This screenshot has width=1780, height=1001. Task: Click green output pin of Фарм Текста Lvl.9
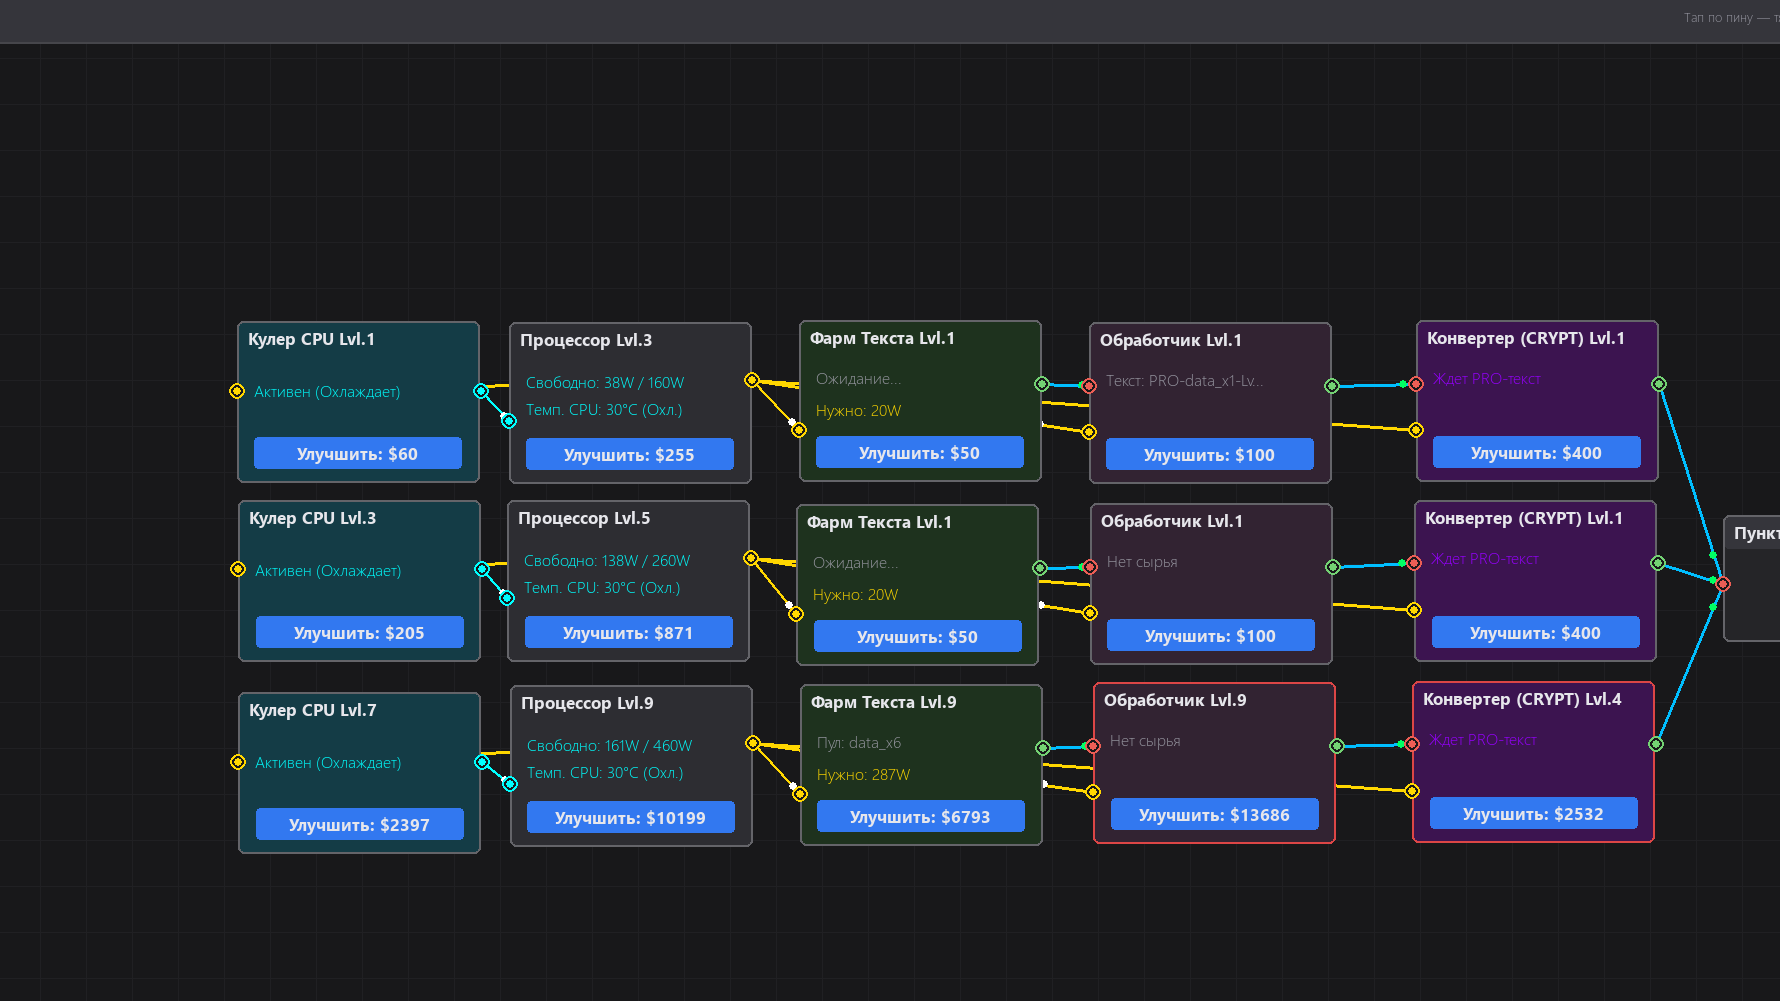click(1043, 748)
